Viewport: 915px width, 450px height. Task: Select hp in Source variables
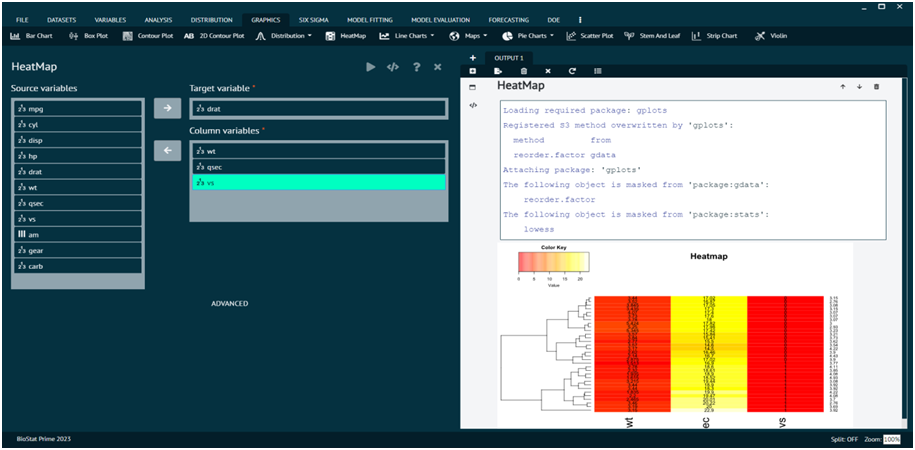[x=78, y=156]
